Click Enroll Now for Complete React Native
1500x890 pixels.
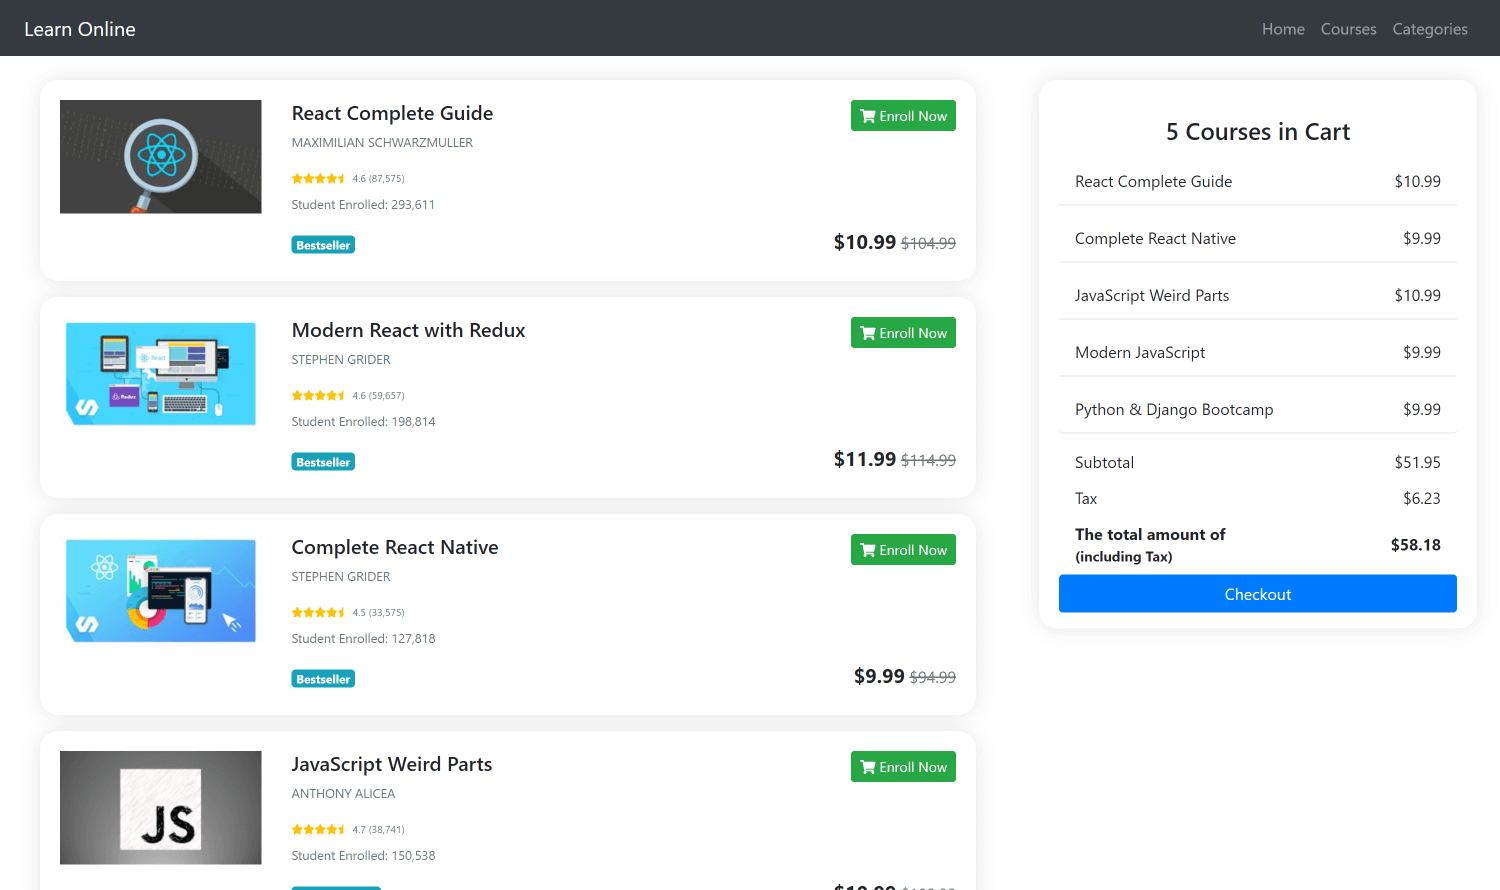coord(903,550)
